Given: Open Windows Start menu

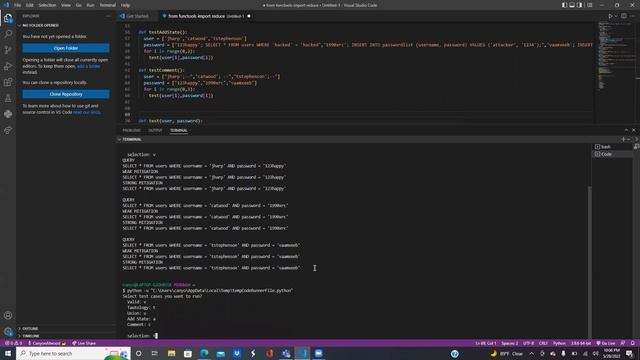Looking at the screenshot, I should (8, 353).
